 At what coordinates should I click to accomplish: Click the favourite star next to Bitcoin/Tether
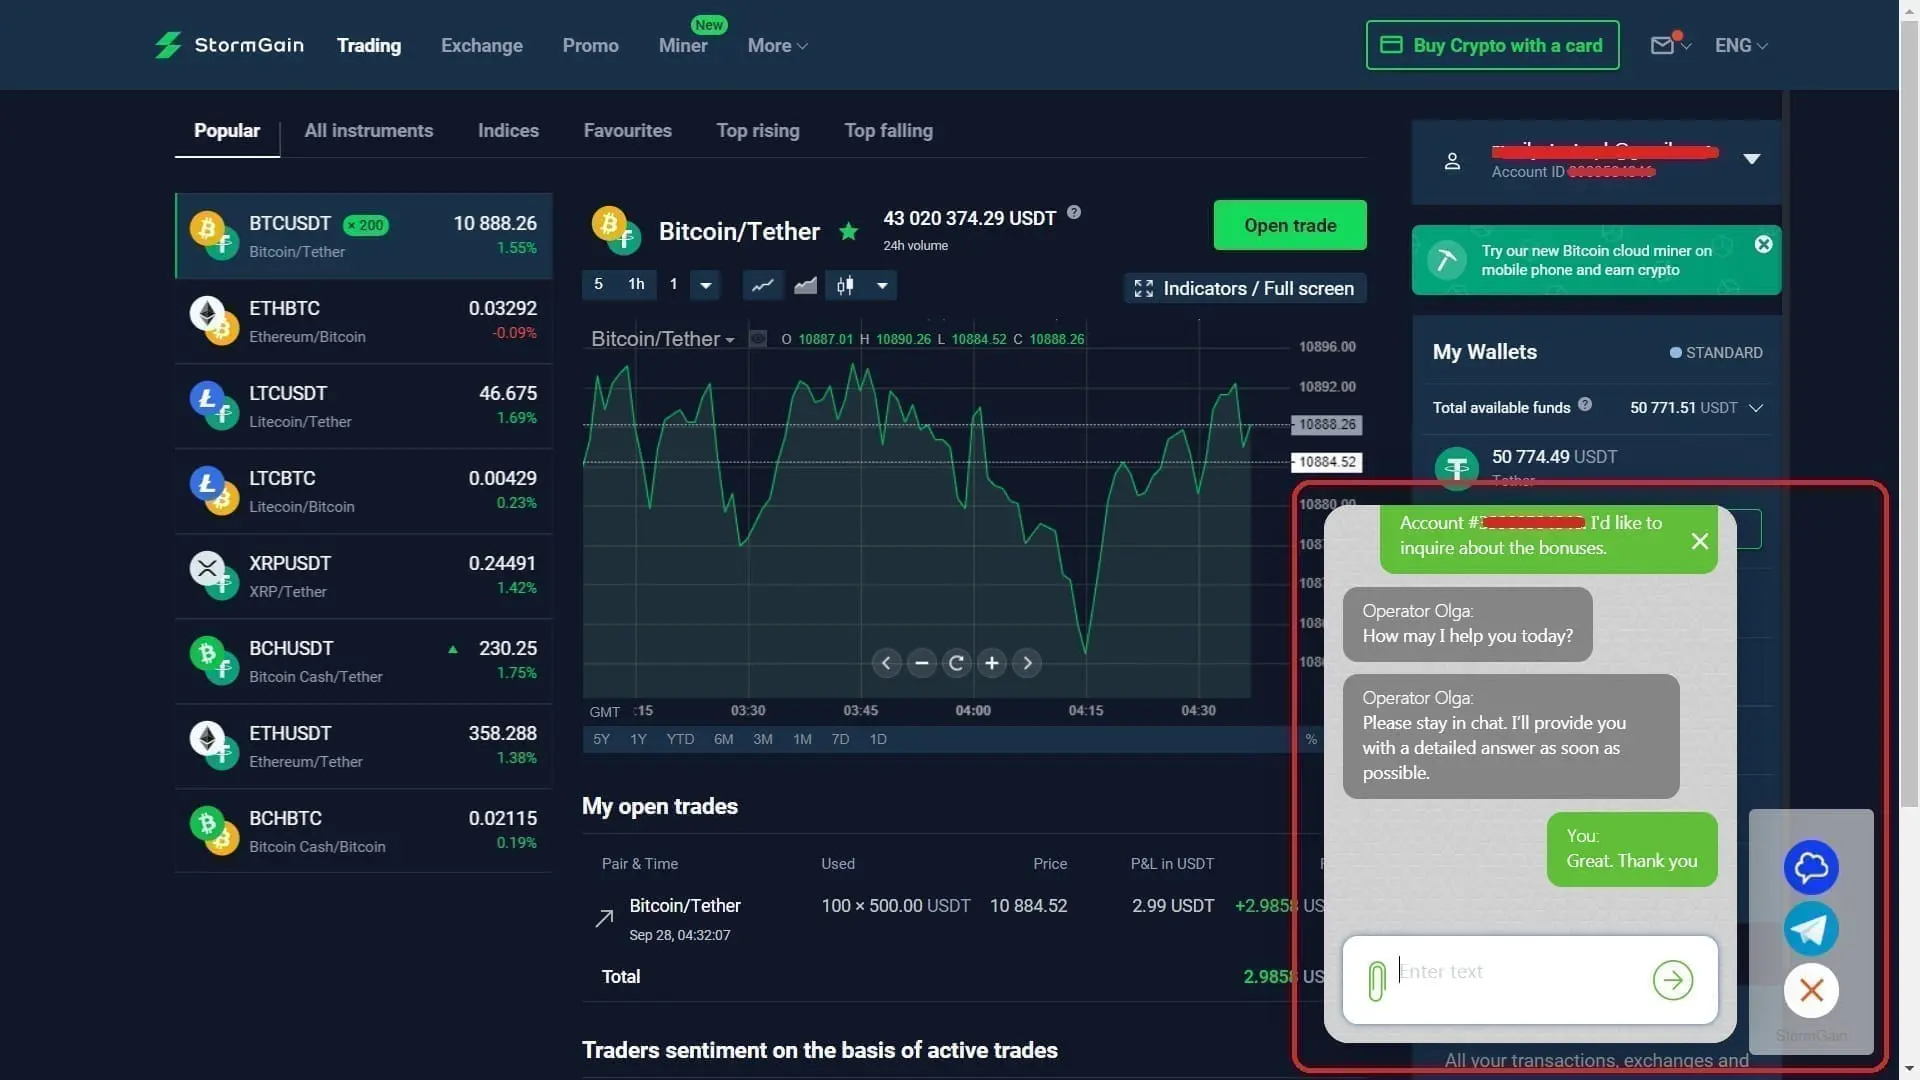[849, 232]
